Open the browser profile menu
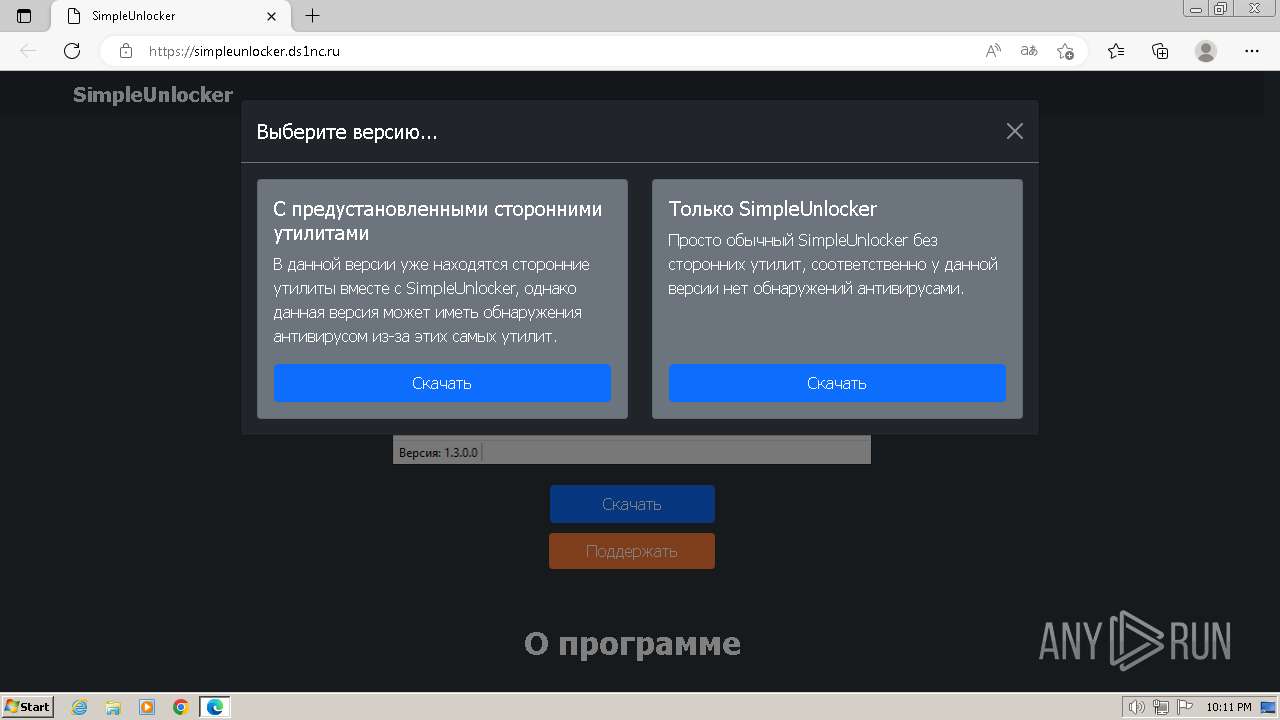This screenshot has height=720, width=1280. pos(1206,51)
